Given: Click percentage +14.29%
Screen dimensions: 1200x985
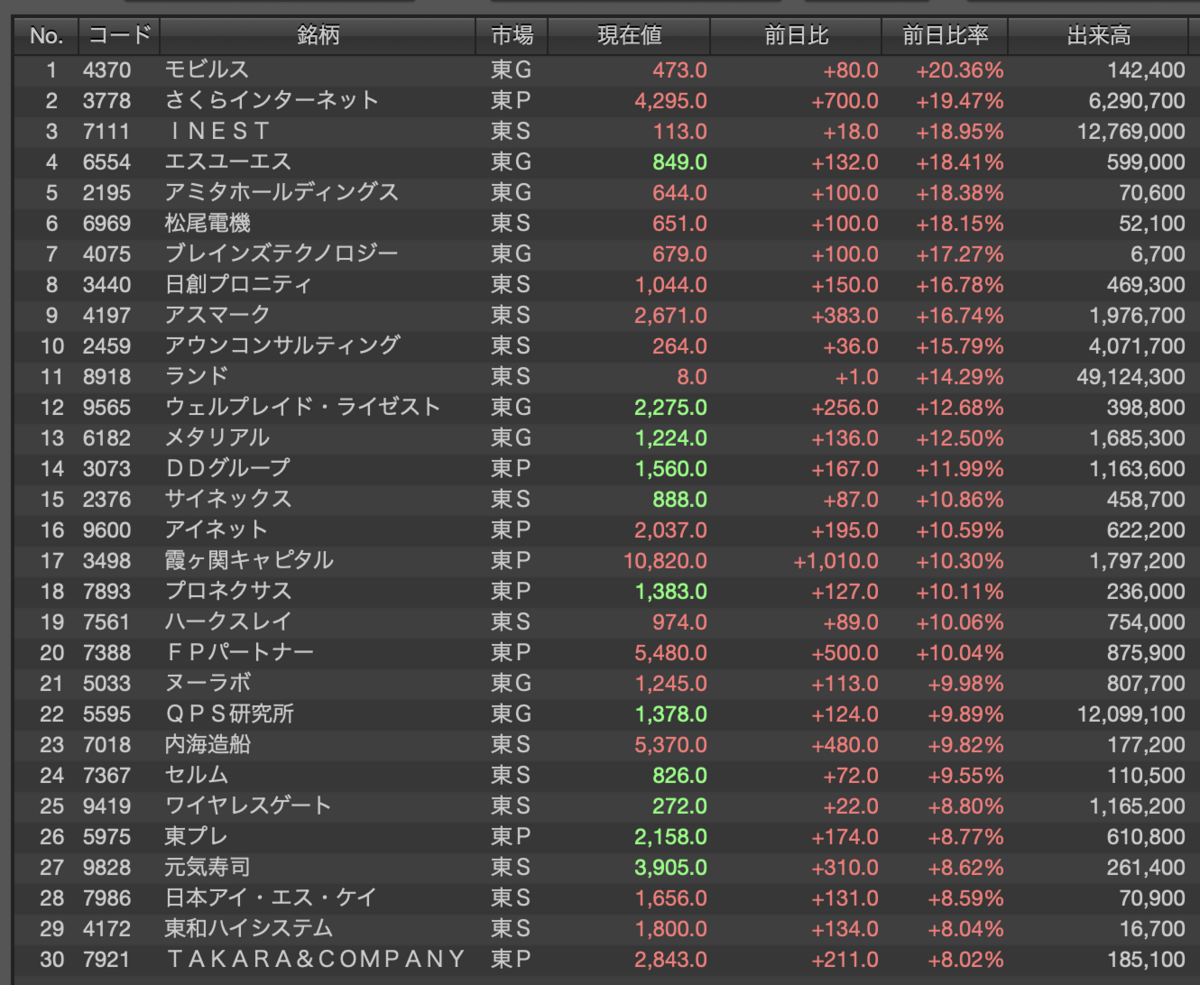Looking at the screenshot, I should tap(959, 376).
